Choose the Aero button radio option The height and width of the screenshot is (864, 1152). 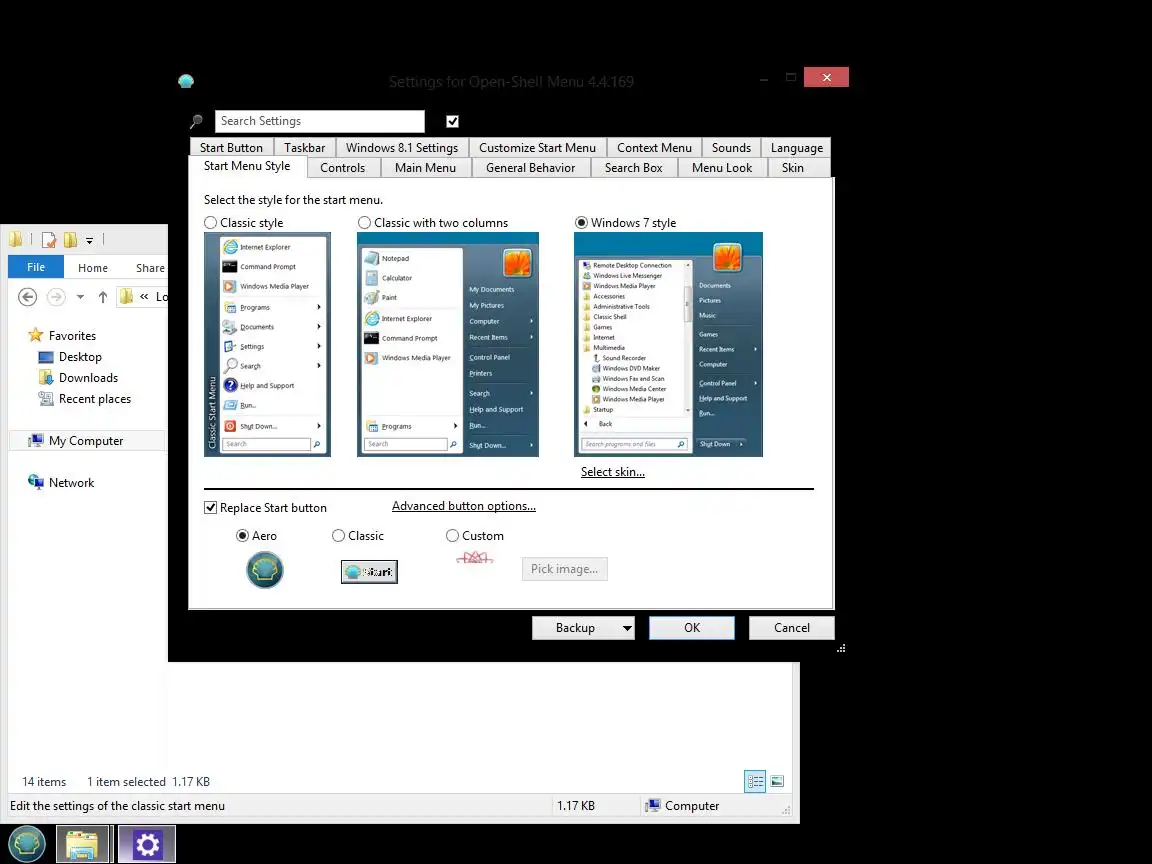click(x=242, y=536)
